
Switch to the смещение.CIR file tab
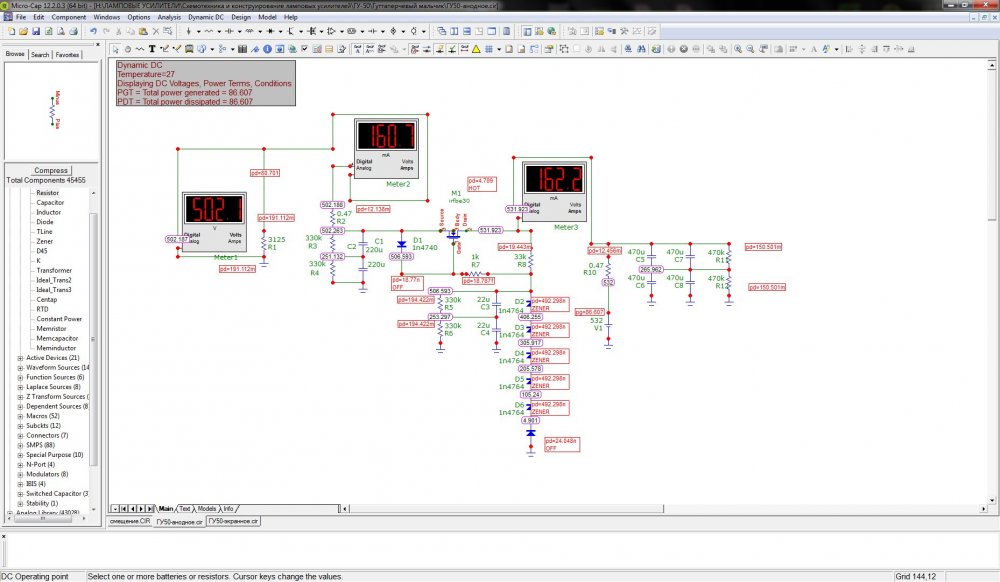click(129, 521)
